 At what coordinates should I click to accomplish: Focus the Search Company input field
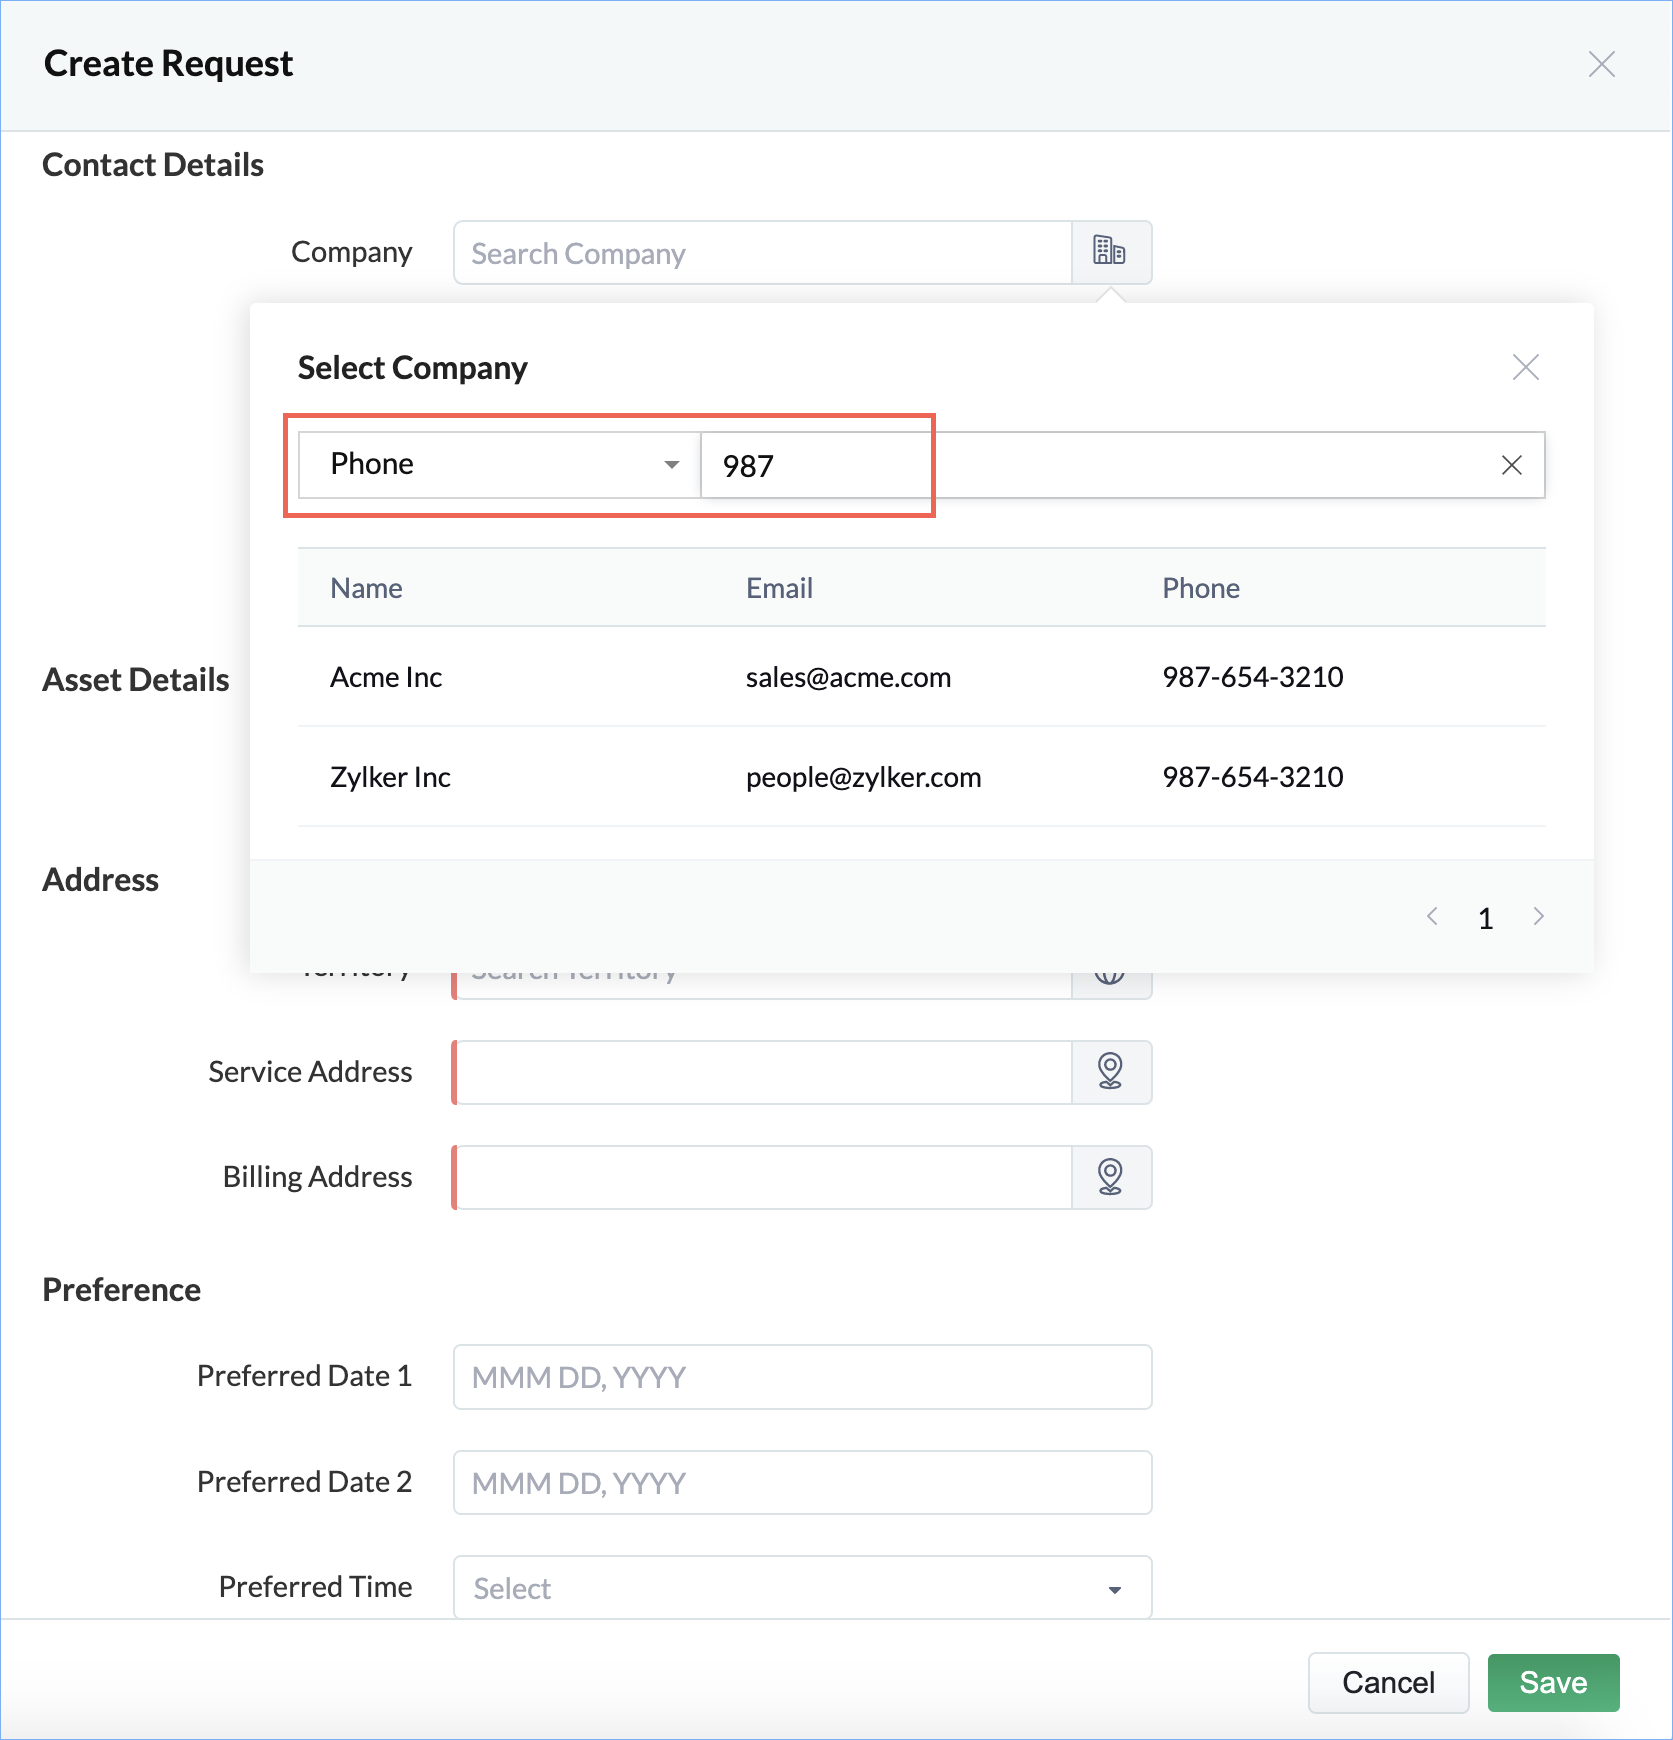pos(762,253)
